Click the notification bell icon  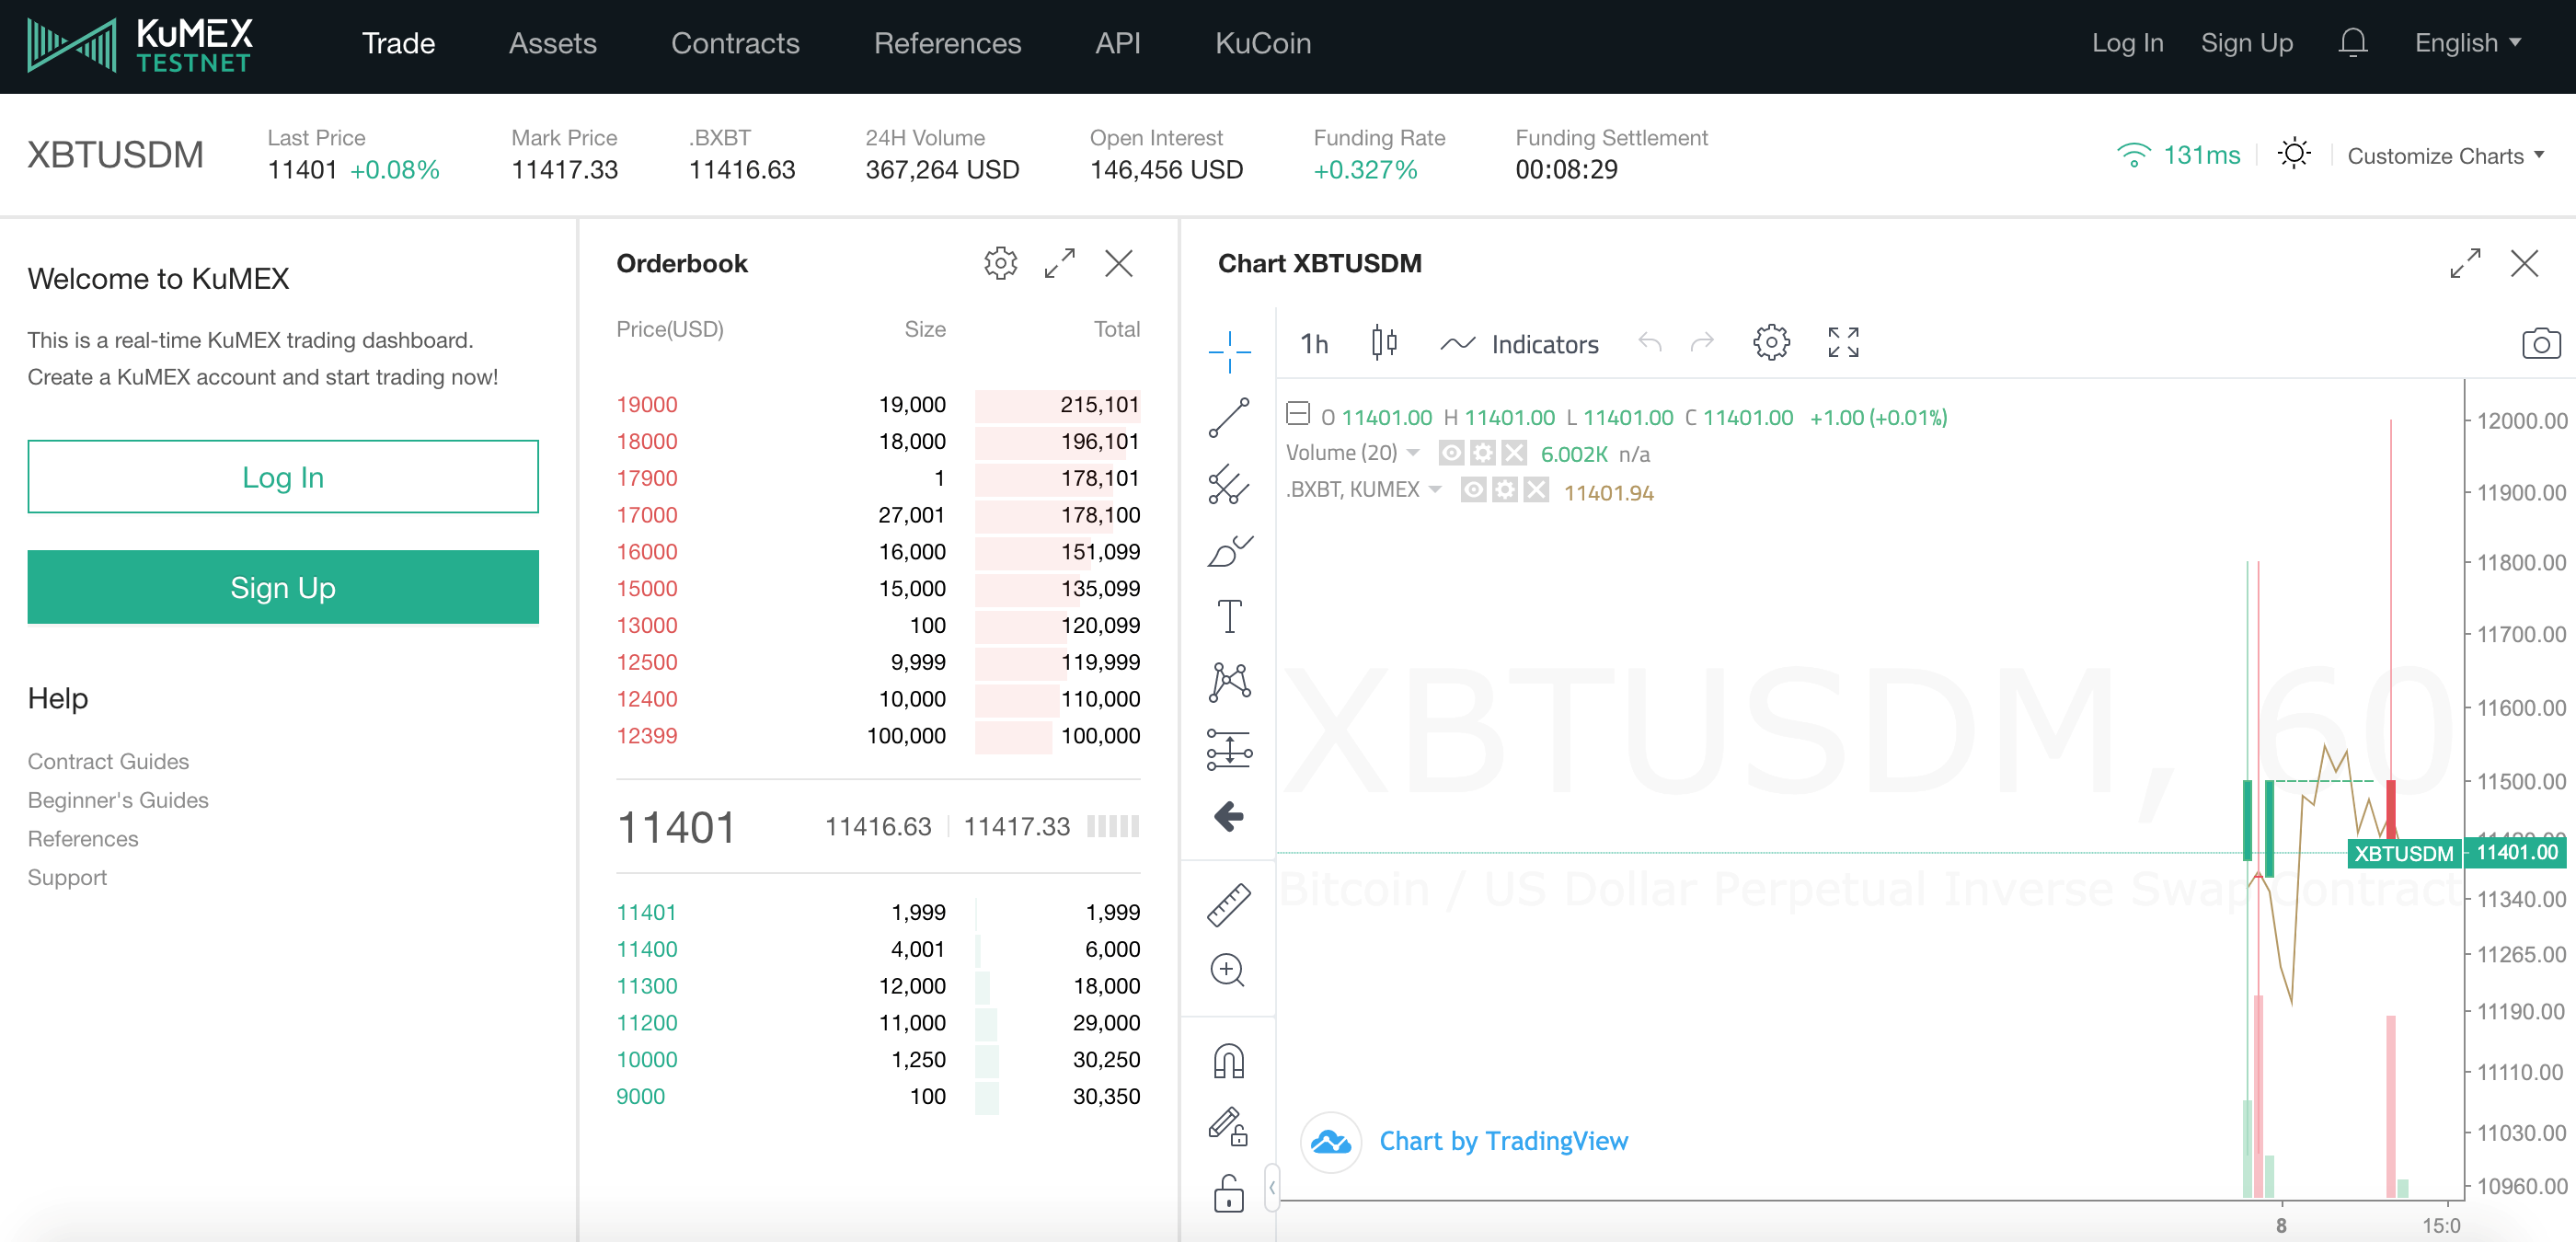pyautogui.click(x=2353, y=42)
